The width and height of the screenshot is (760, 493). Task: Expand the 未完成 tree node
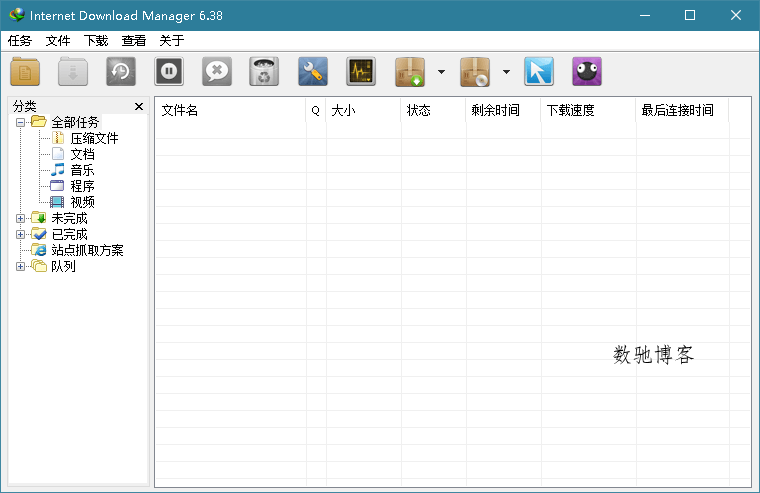20,218
